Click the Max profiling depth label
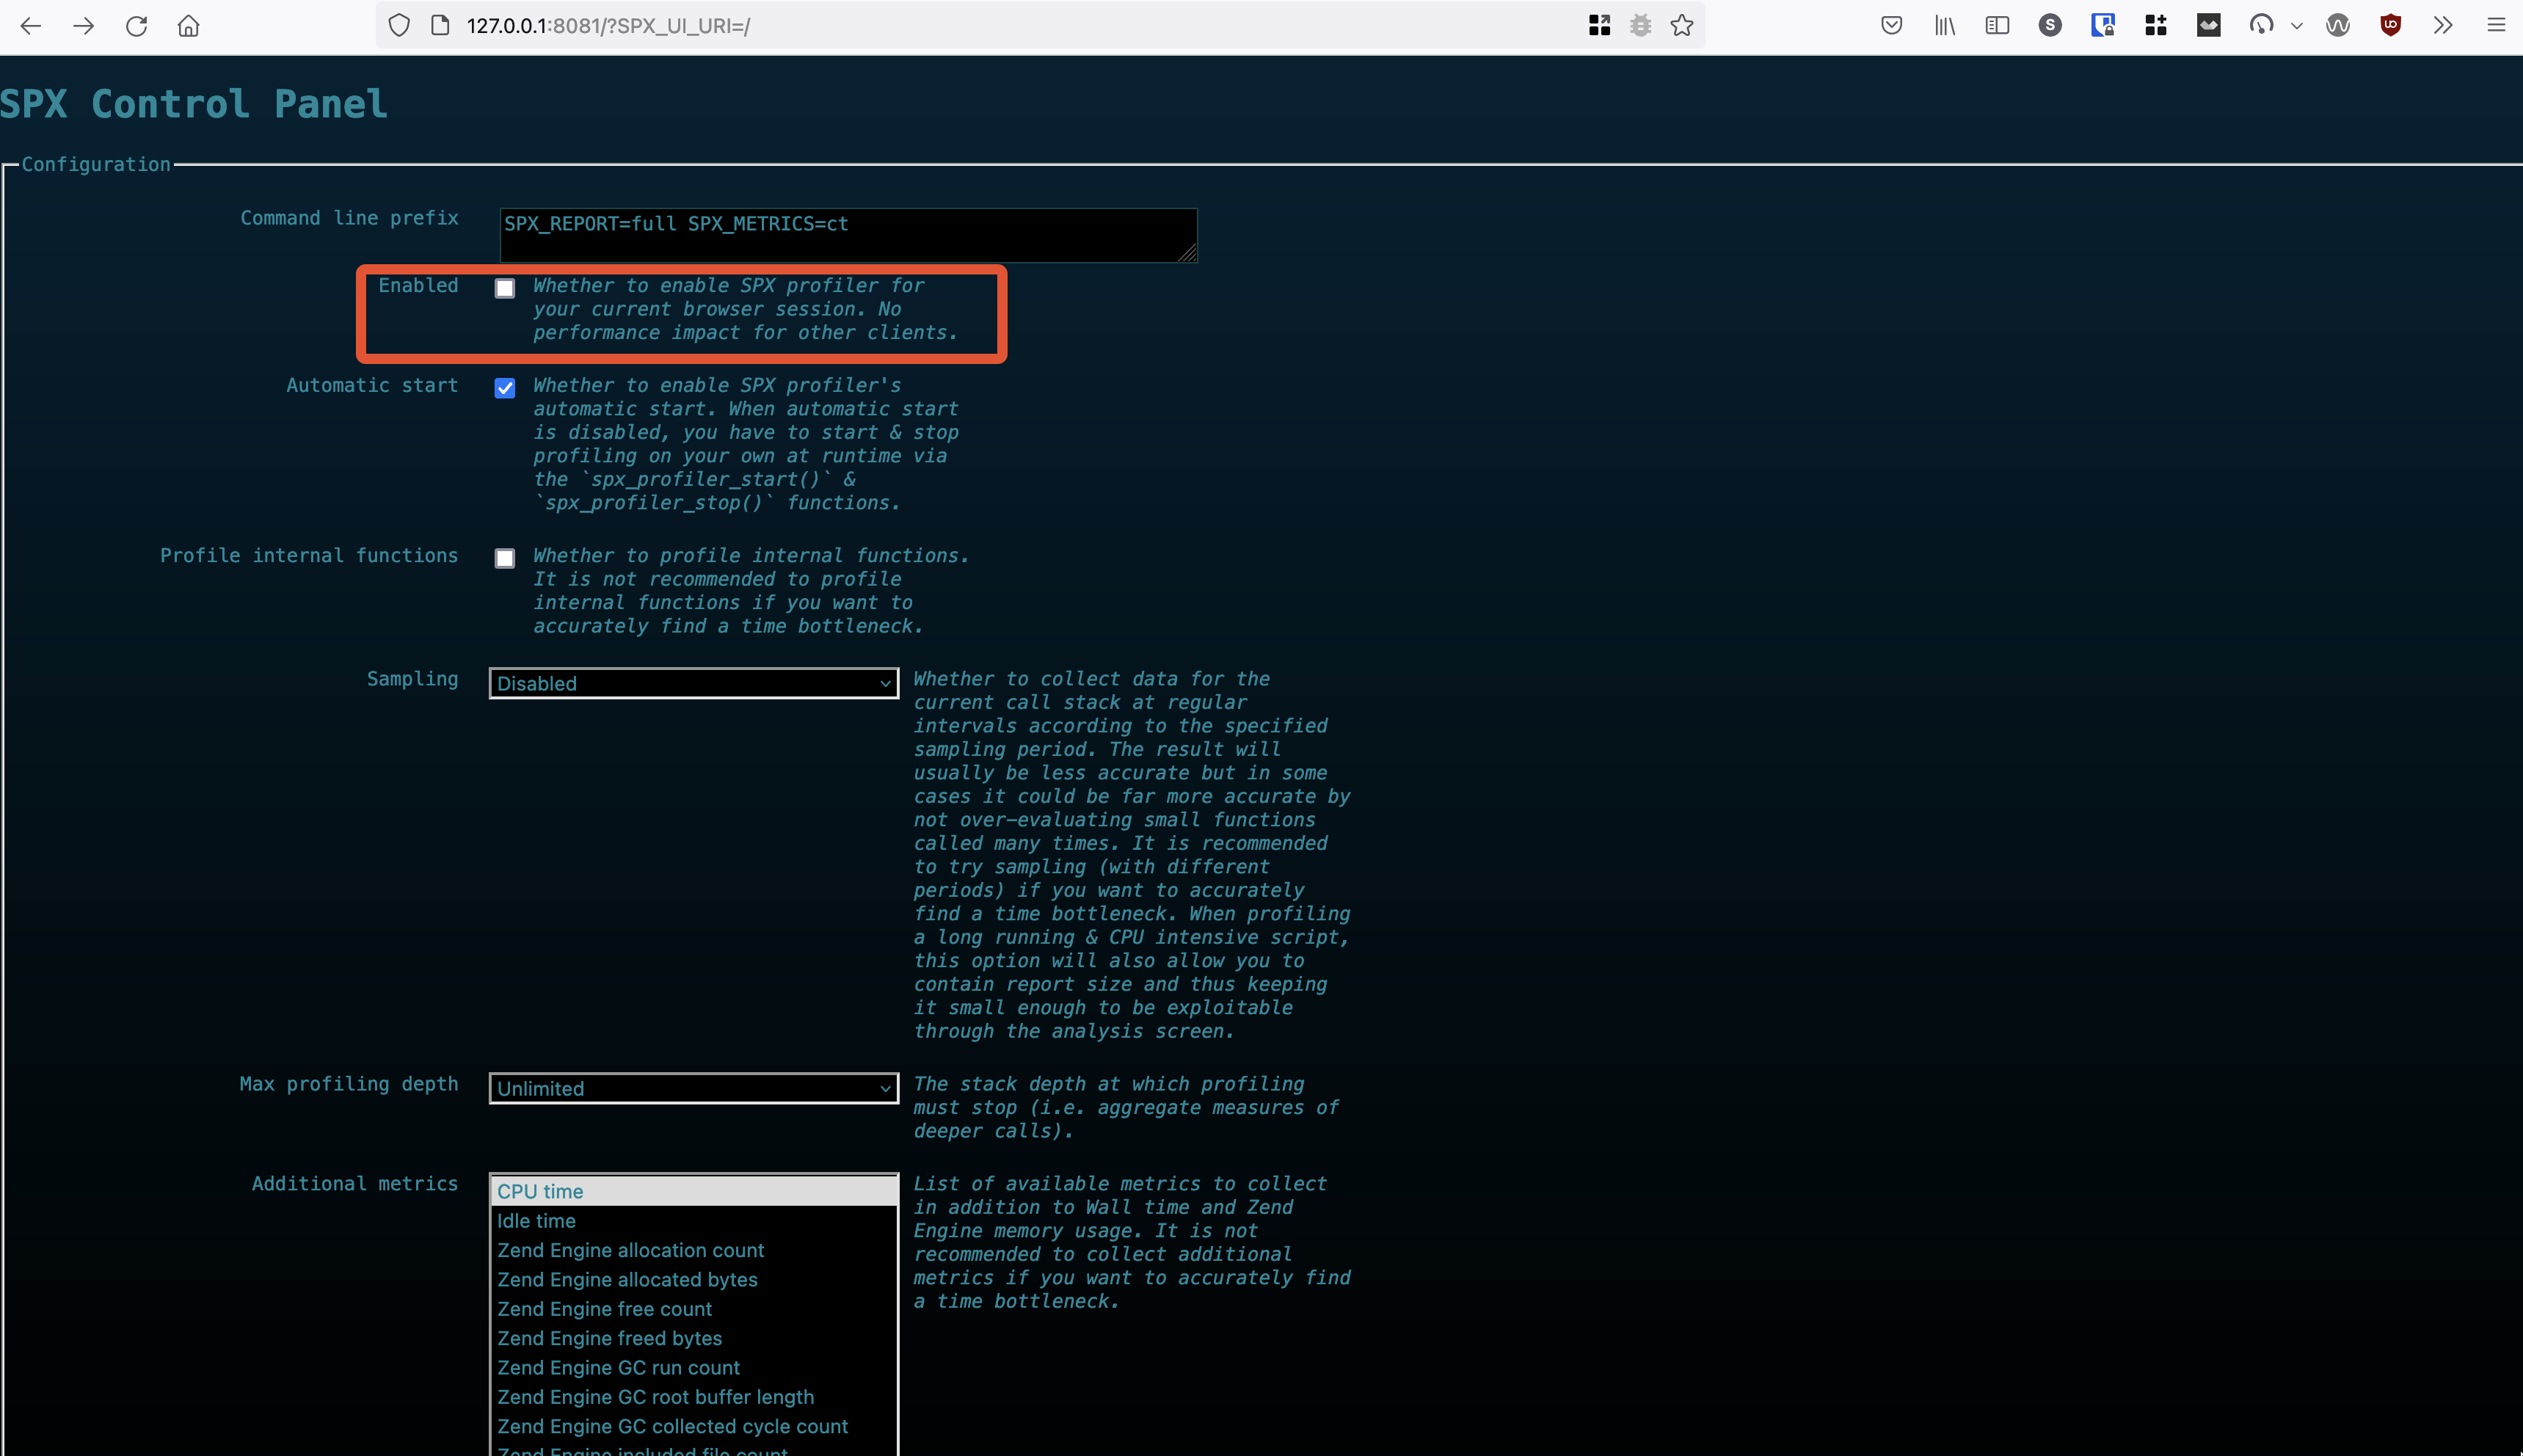This screenshot has width=2523, height=1456. (349, 1084)
